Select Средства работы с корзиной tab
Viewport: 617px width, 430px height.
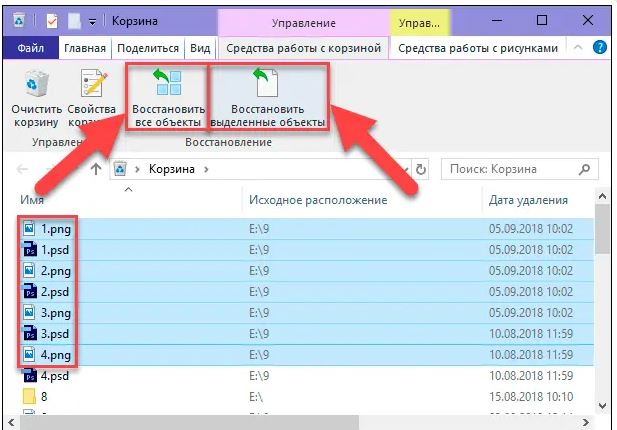pyautogui.click(x=303, y=48)
